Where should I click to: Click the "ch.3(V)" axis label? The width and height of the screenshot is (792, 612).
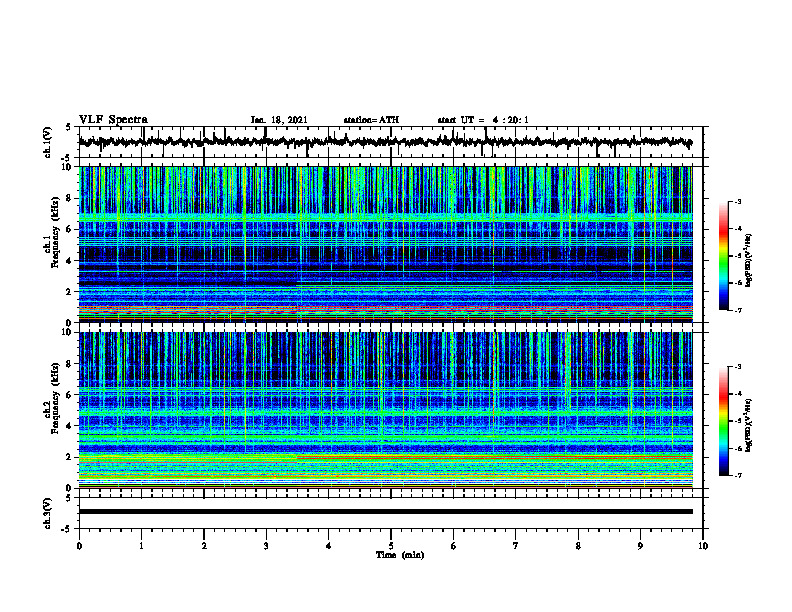coord(47,514)
